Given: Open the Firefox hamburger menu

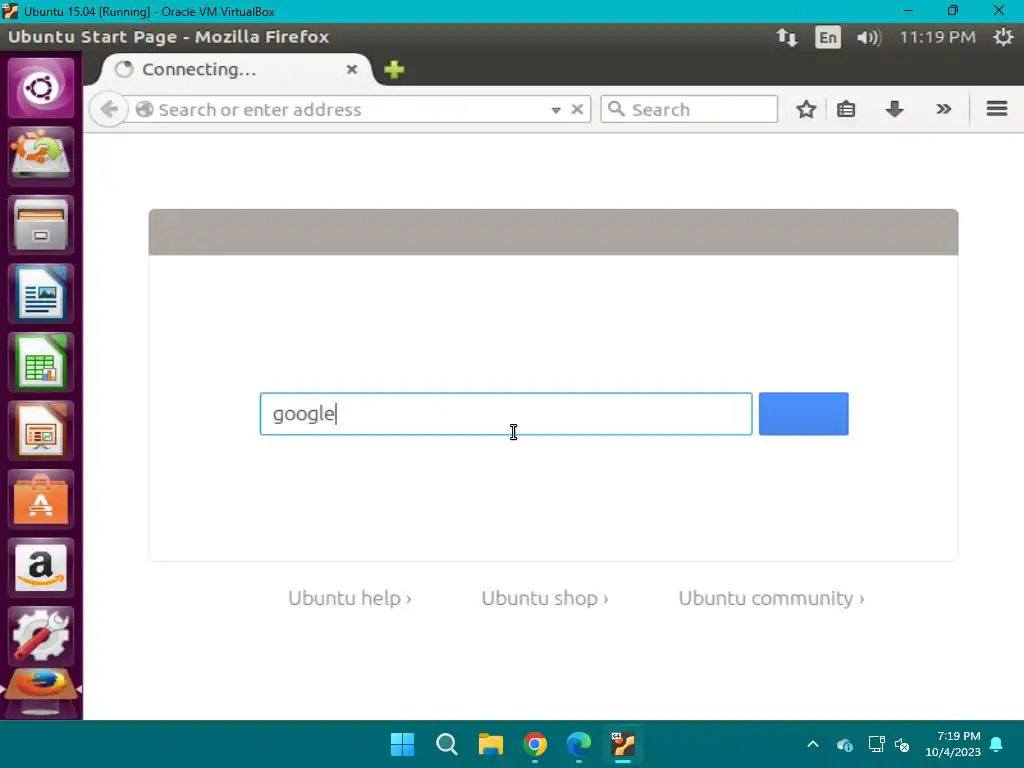Looking at the screenshot, I should (x=997, y=108).
